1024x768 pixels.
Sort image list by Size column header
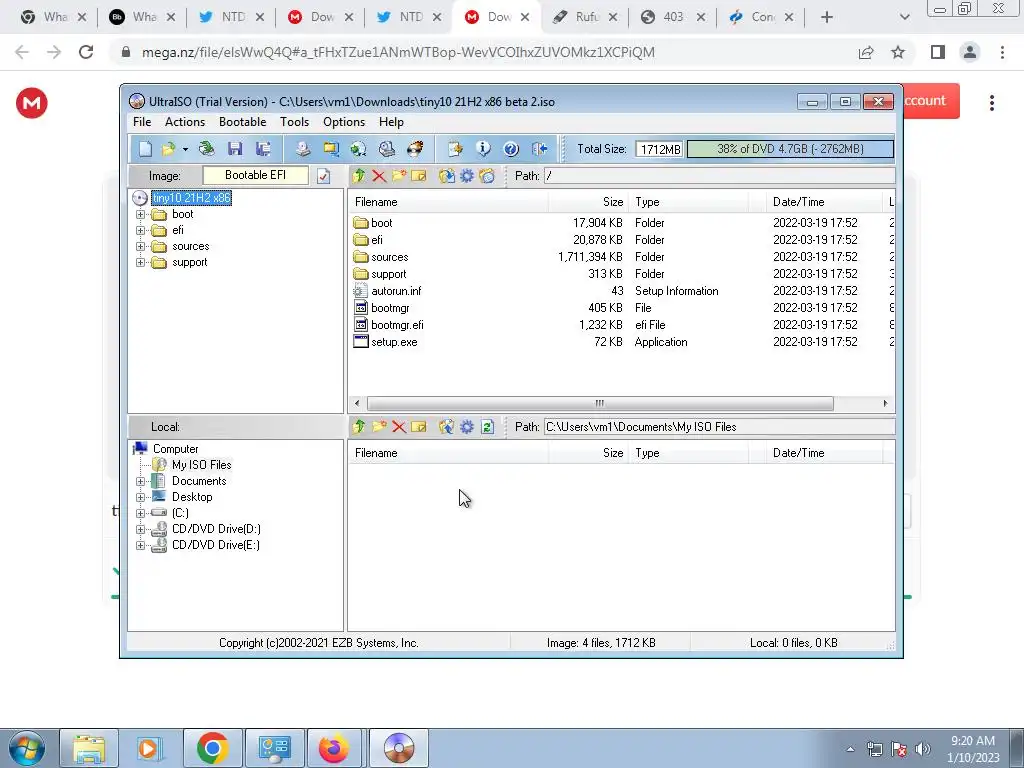point(588,202)
